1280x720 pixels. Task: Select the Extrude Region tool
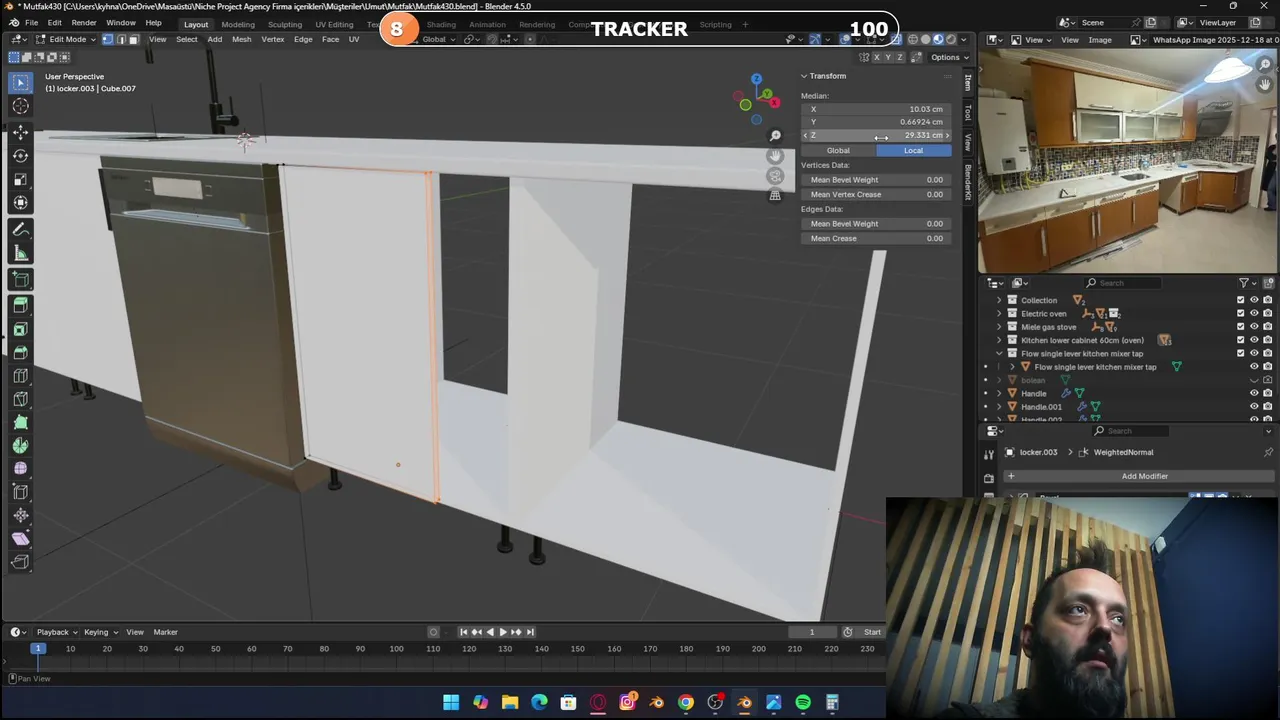(x=20, y=305)
